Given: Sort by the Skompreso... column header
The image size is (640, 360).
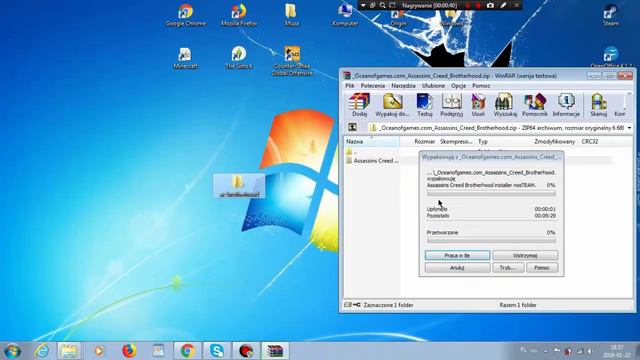Looking at the screenshot, I should pyautogui.click(x=456, y=141).
